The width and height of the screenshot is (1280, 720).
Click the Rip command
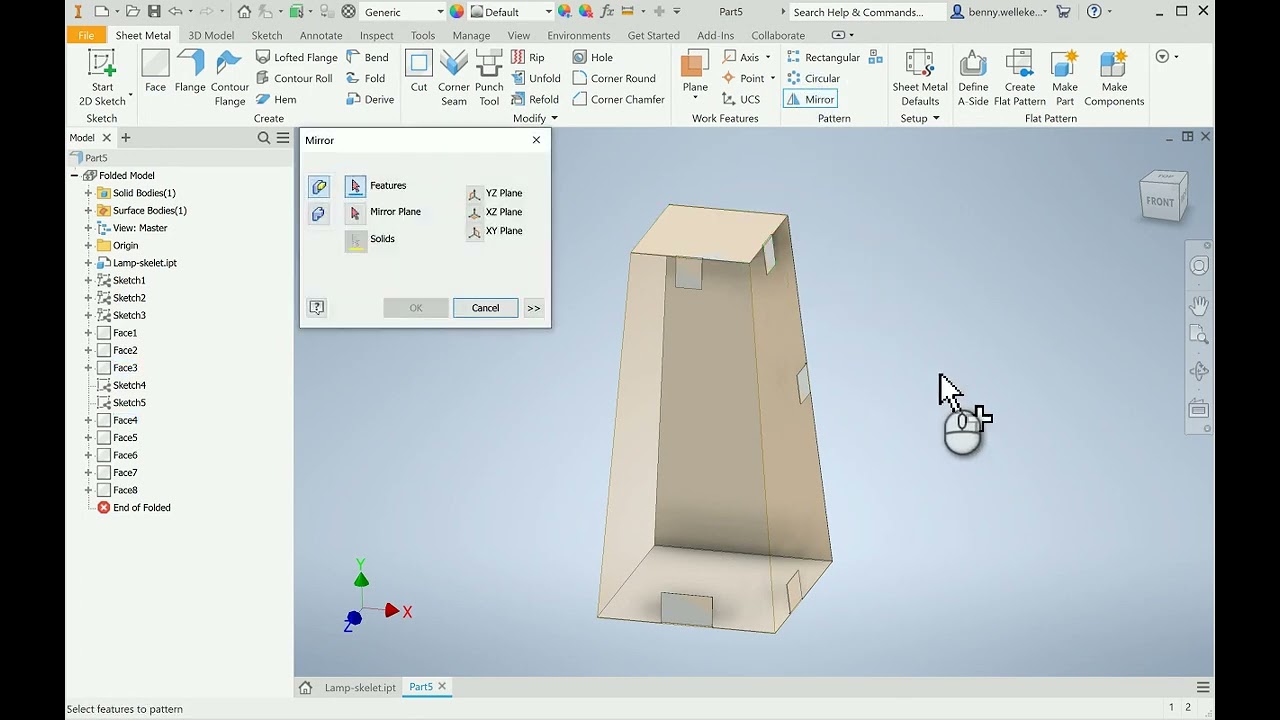click(x=528, y=57)
